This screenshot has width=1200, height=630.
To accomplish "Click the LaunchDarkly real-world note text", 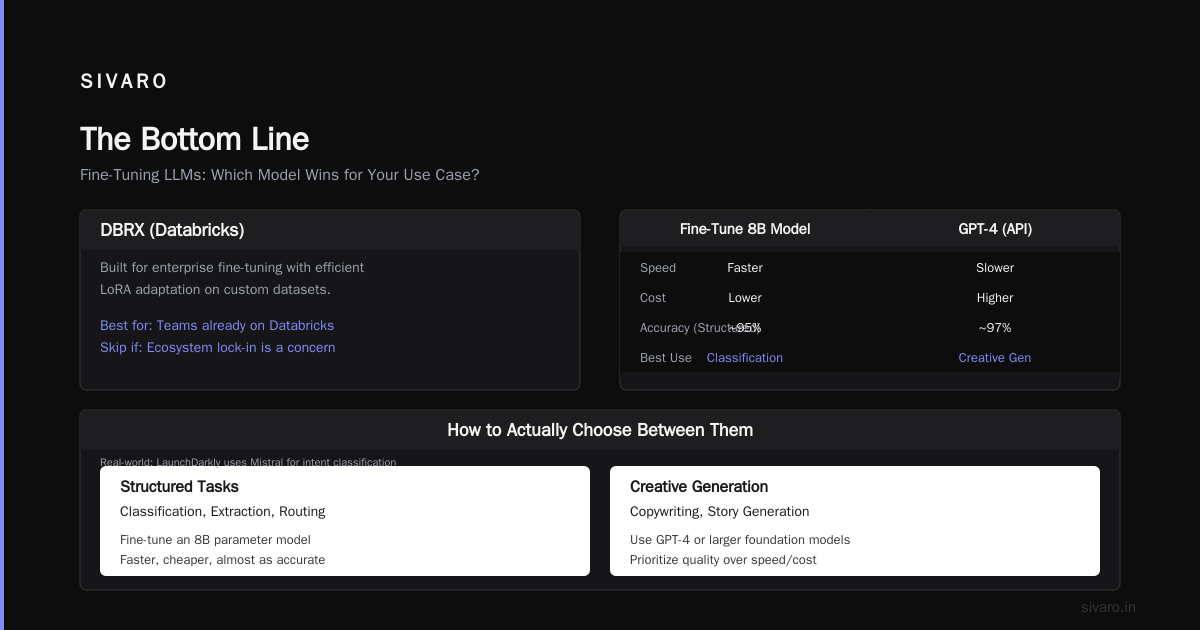I will tap(248, 462).
